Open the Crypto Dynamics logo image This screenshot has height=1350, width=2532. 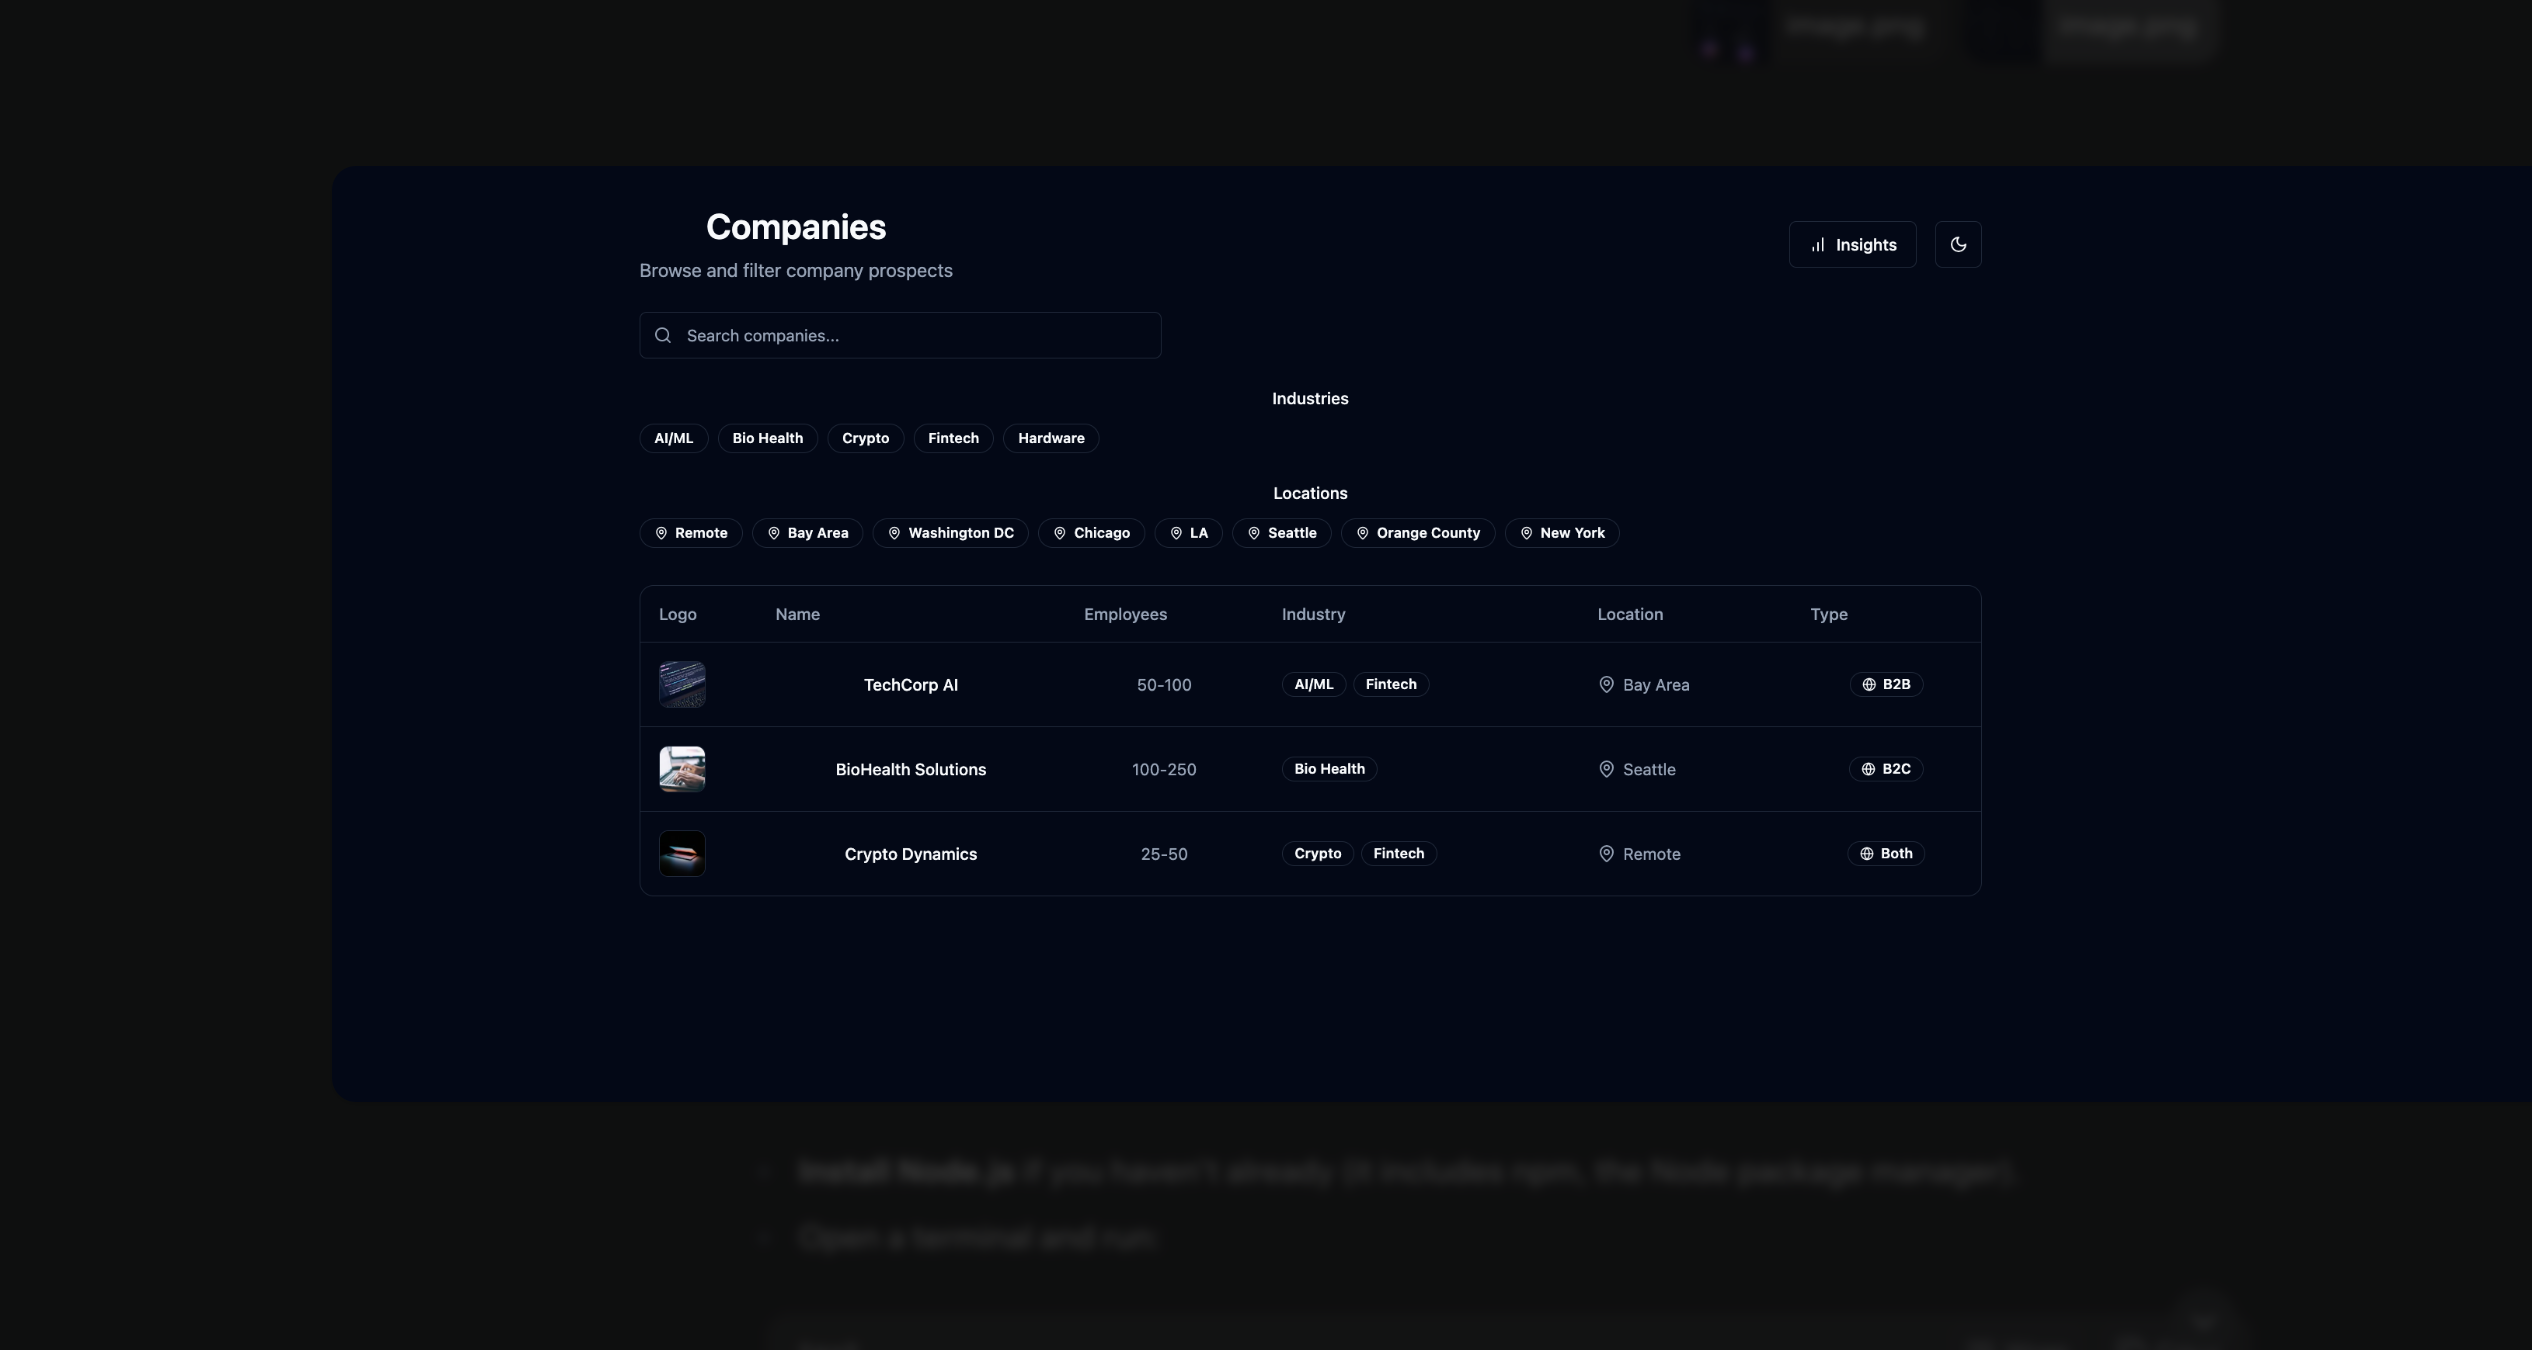click(x=682, y=854)
